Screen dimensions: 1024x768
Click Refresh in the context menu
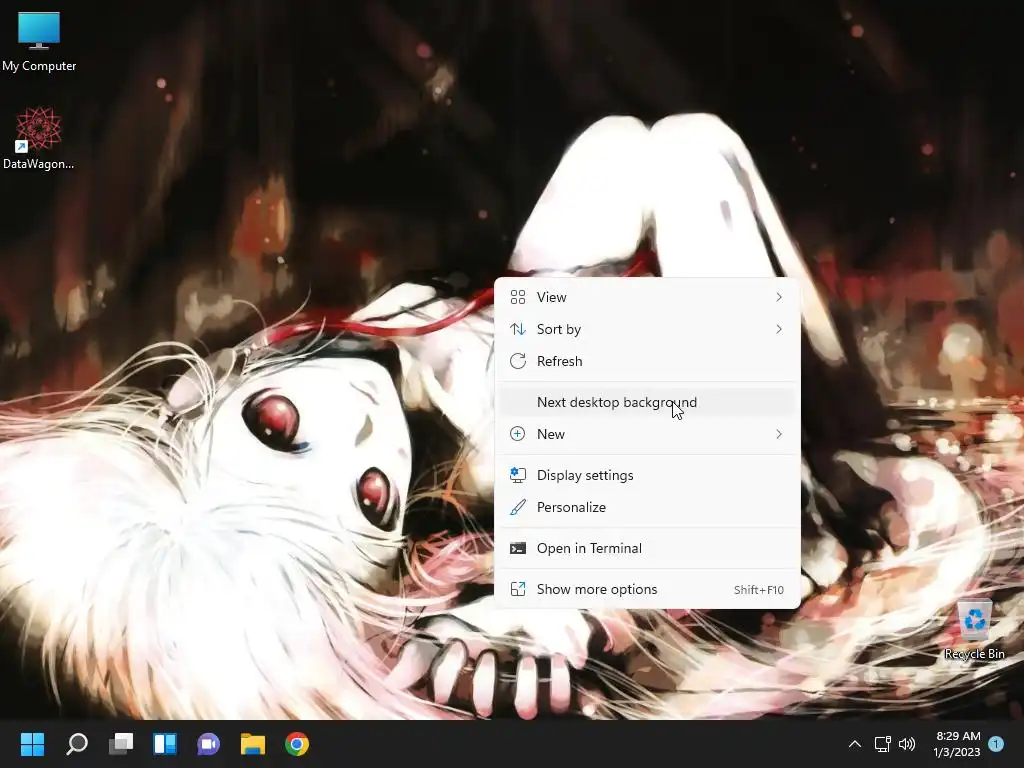(x=647, y=361)
